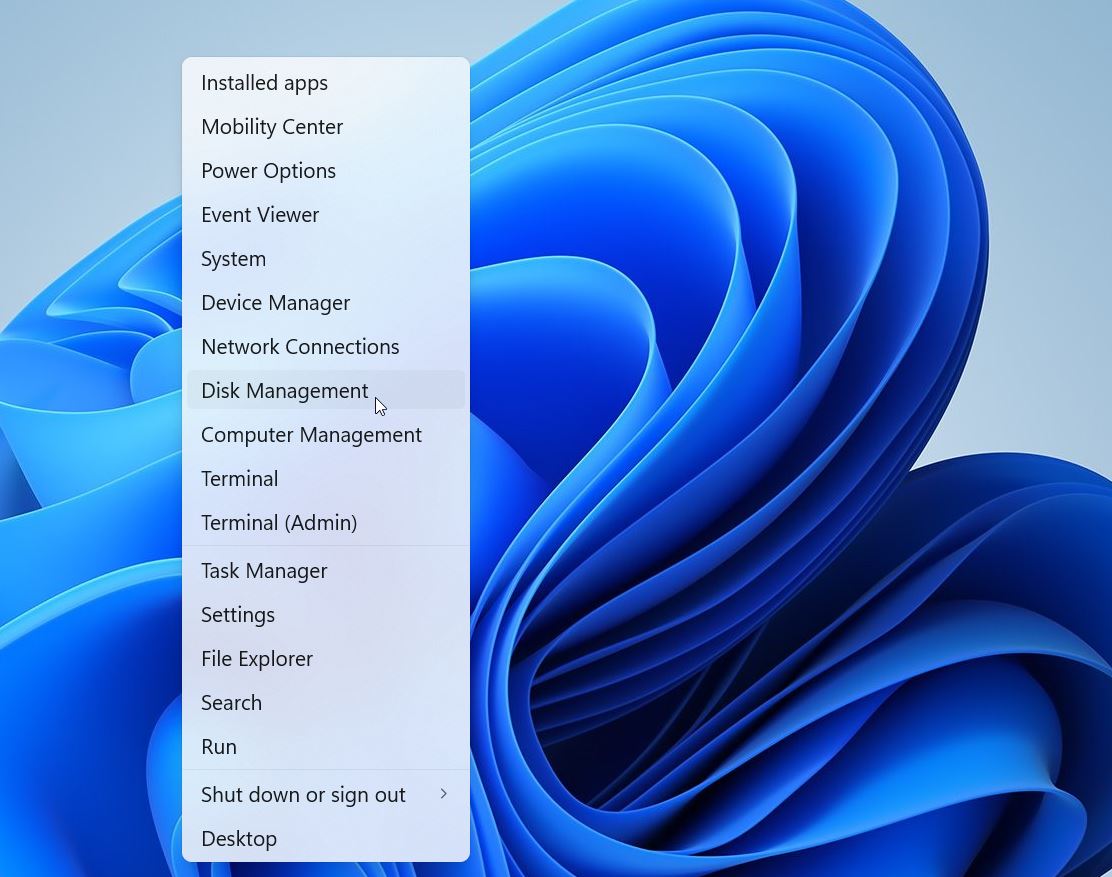The image size is (1112, 877).
Task: Open Settings from the menu
Action: [x=326, y=615]
